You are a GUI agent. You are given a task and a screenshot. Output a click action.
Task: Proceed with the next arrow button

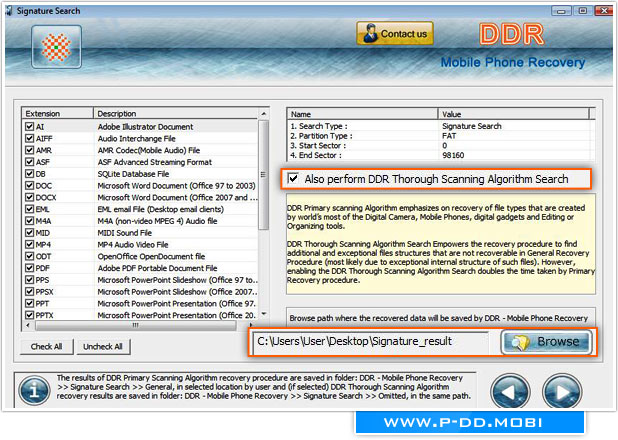562,392
